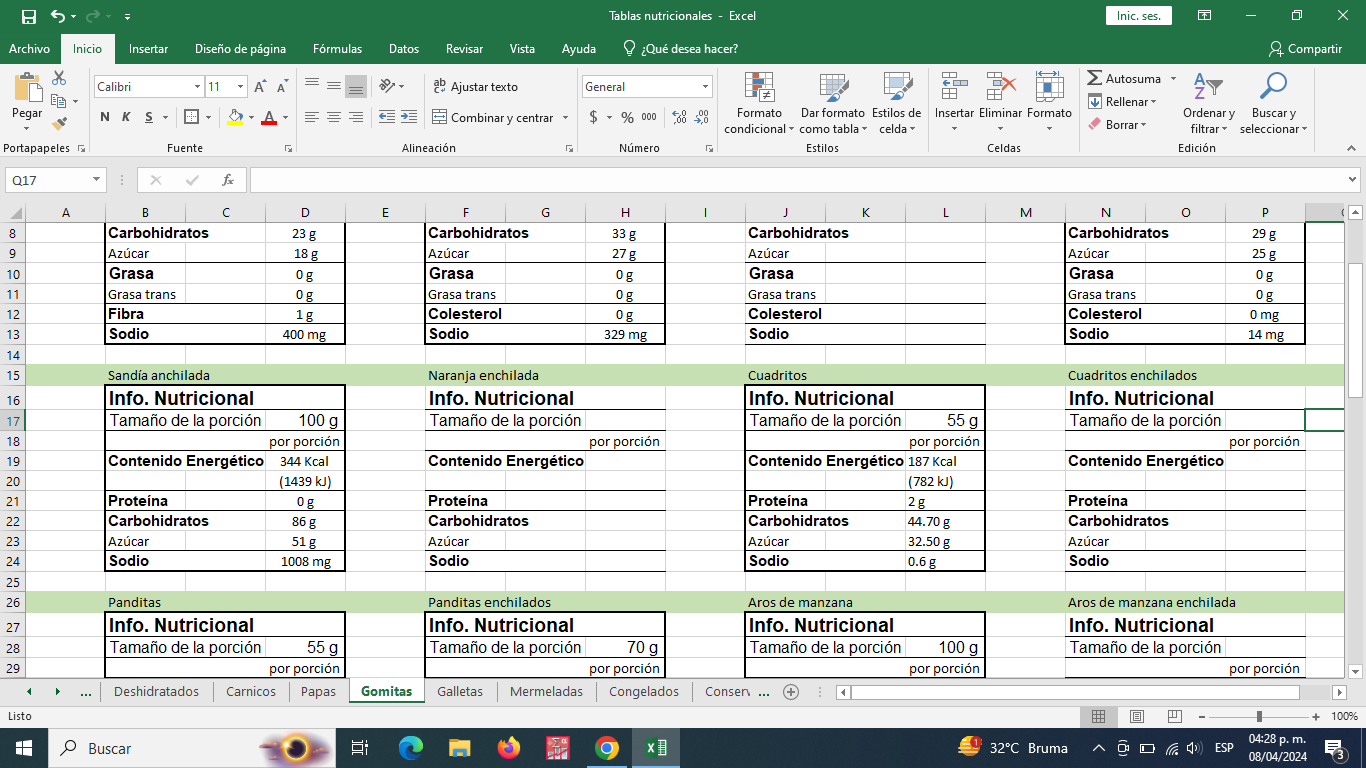Open the font color dropdown arrow

pos(284,117)
